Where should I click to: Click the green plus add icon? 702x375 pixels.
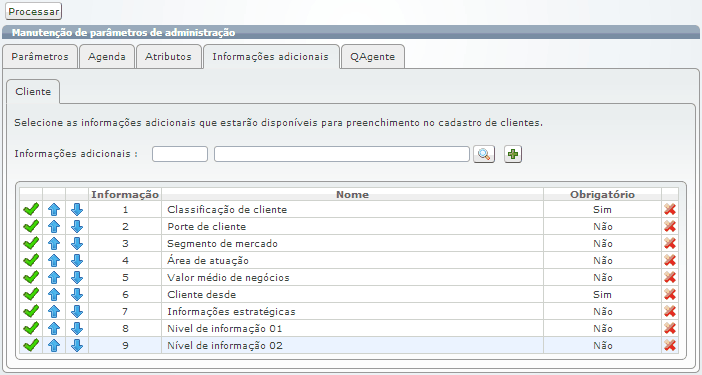click(513, 154)
